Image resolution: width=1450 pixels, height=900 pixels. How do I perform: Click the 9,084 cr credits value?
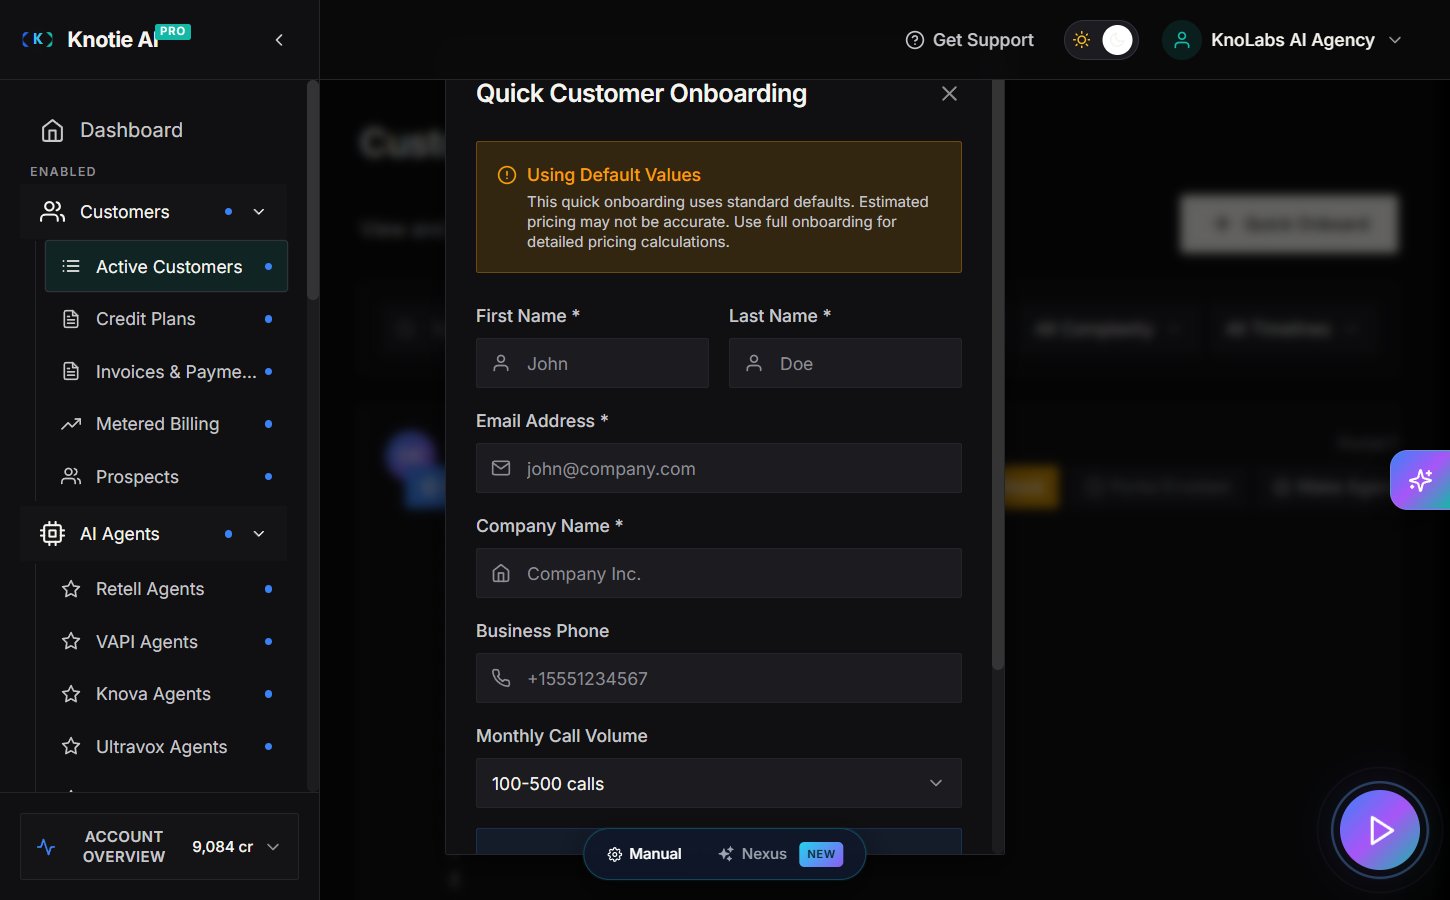click(222, 847)
